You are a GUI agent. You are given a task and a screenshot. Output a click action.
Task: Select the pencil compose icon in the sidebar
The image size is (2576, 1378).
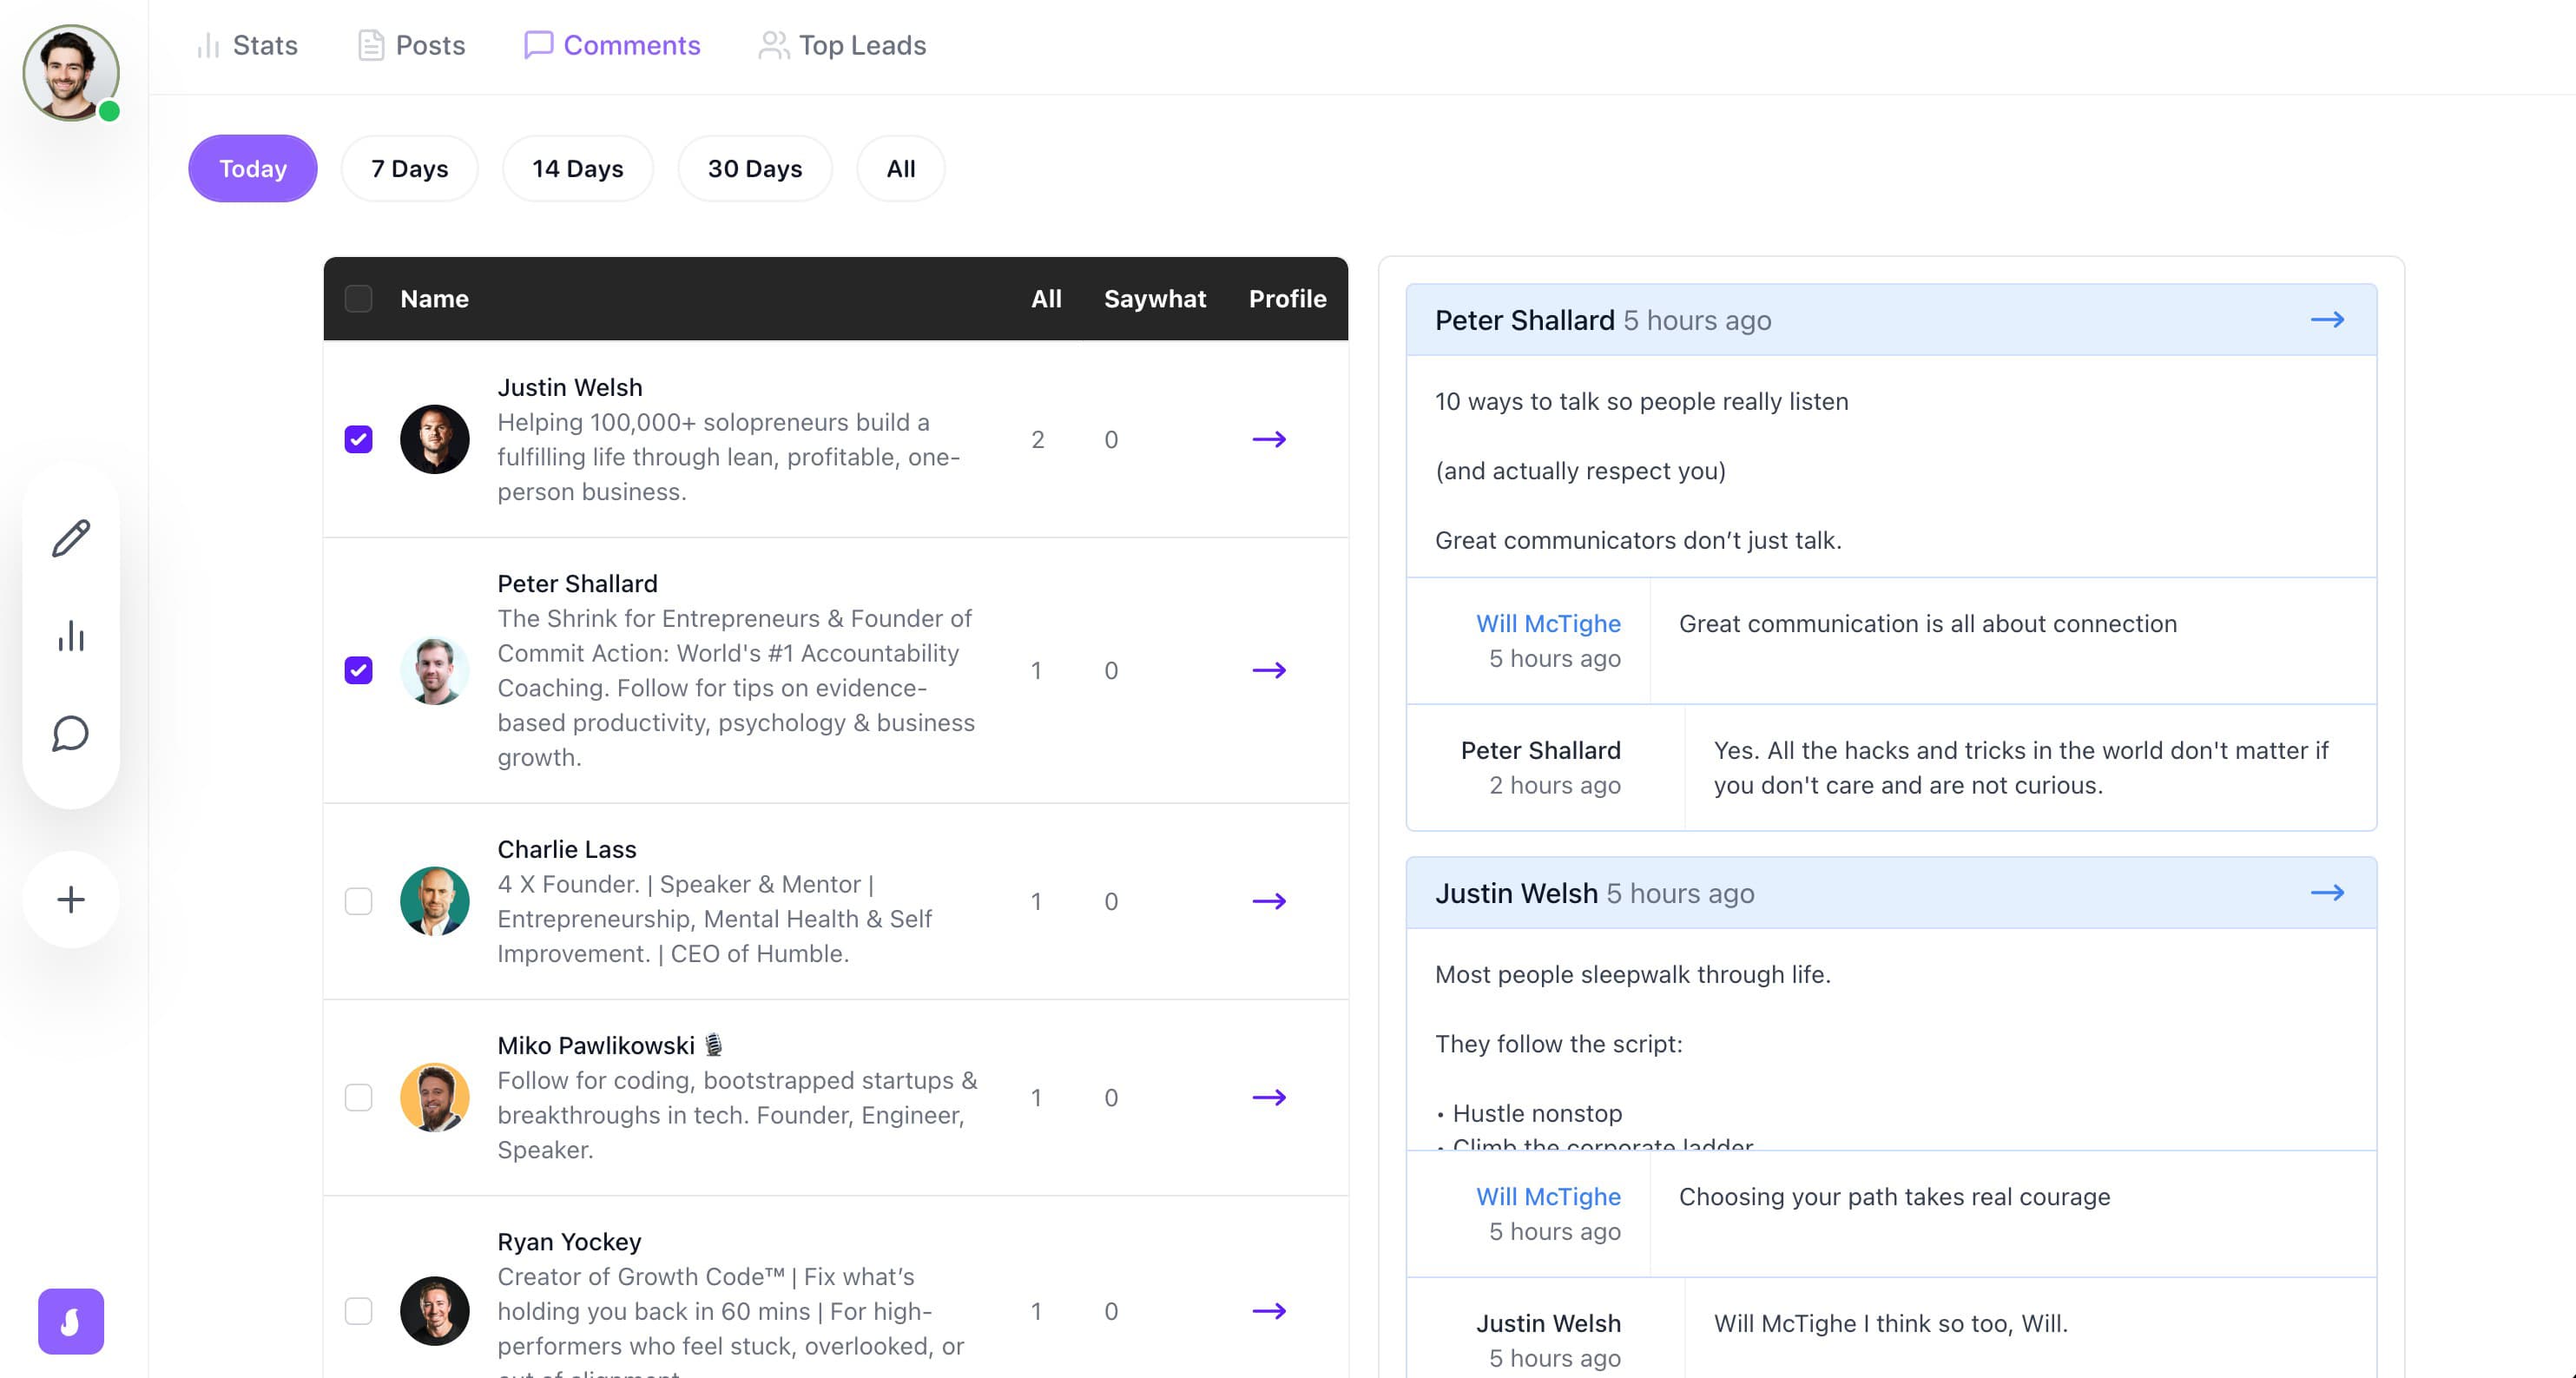70,538
